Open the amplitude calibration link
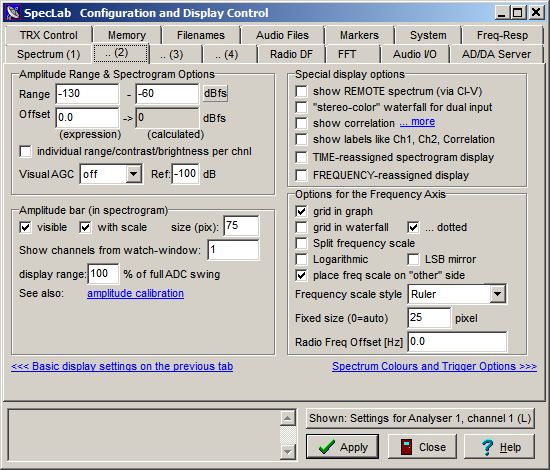 [x=135, y=293]
